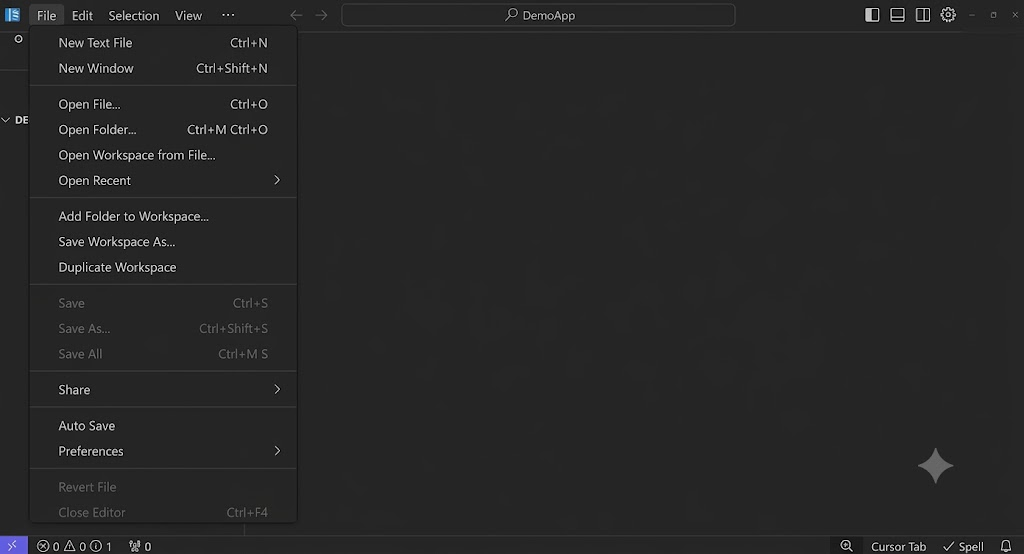The height and width of the screenshot is (554, 1024).
Task: Show errors and warnings count in status bar
Action: point(74,546)
